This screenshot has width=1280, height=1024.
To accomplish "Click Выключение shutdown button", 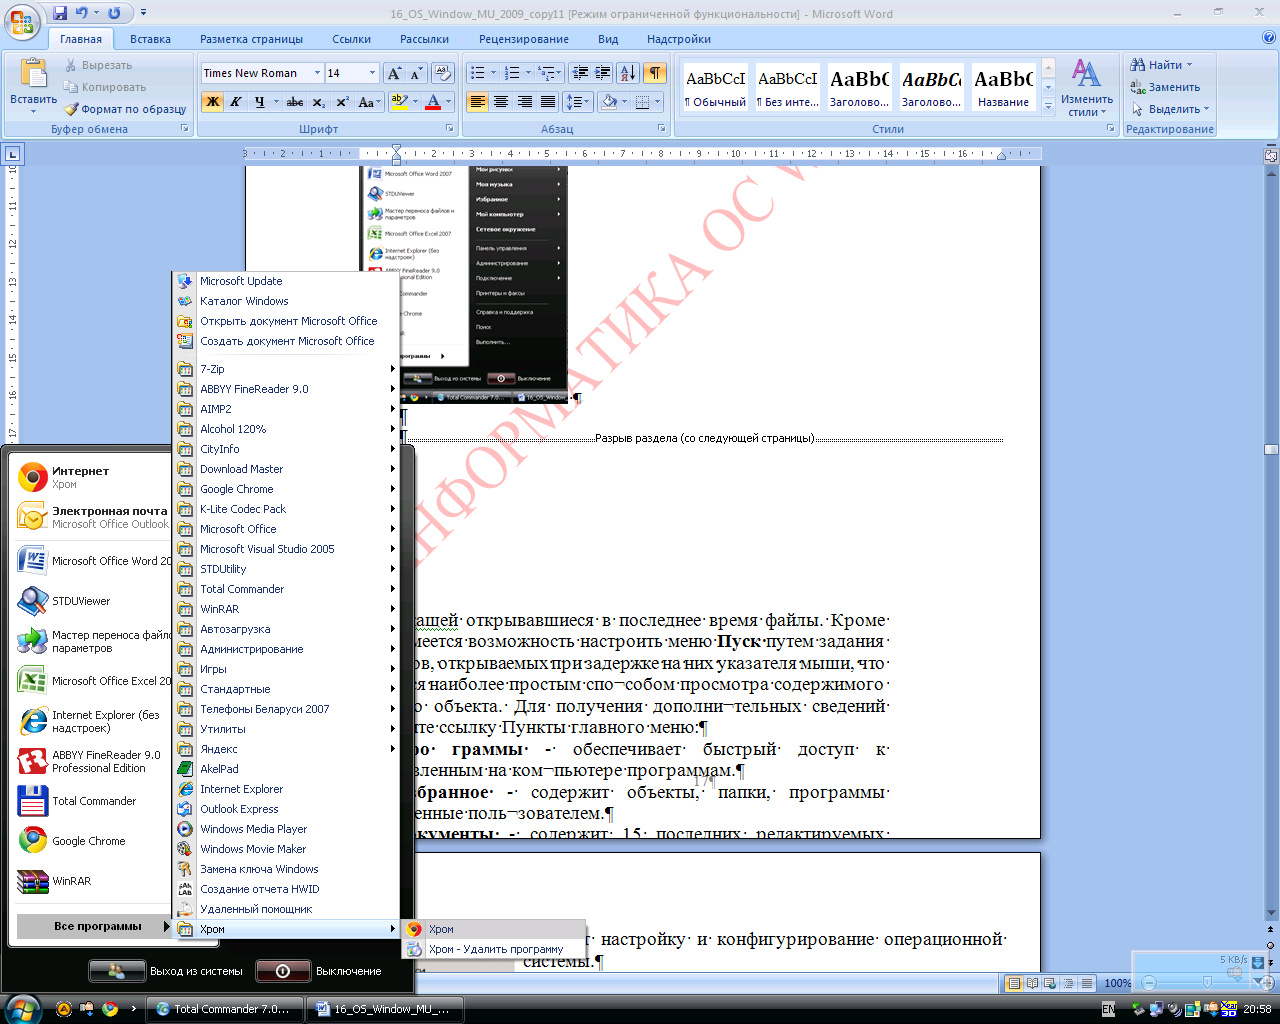I will [319, 971].
